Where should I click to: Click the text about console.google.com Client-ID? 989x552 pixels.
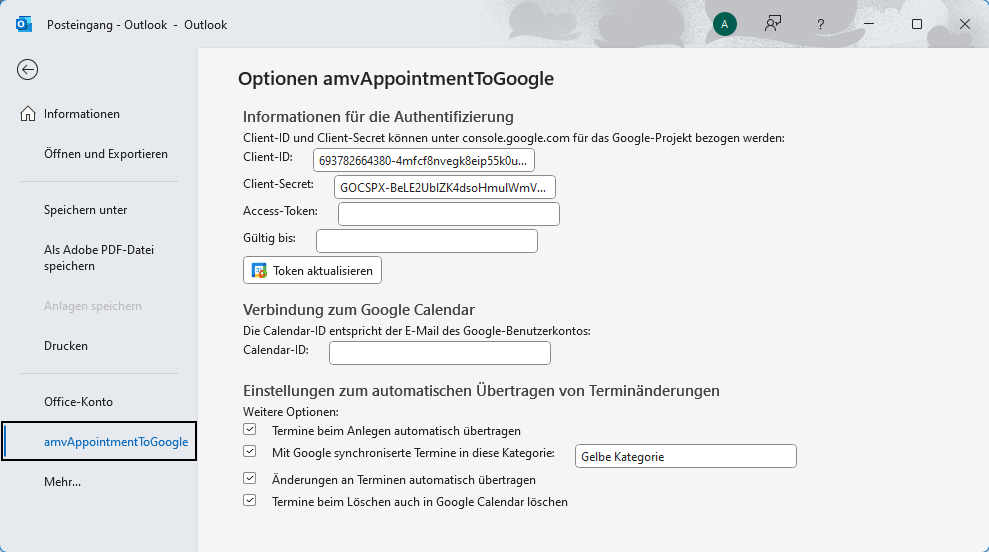[514, 138]
